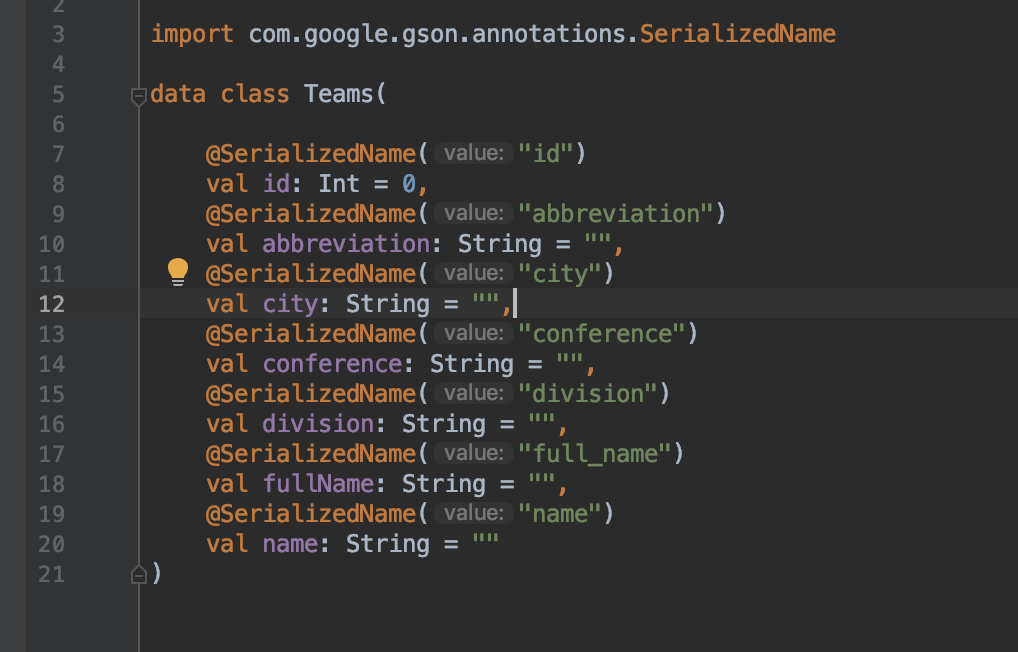
Task: Click the value: hint before "name"
Action: point(474,513)
